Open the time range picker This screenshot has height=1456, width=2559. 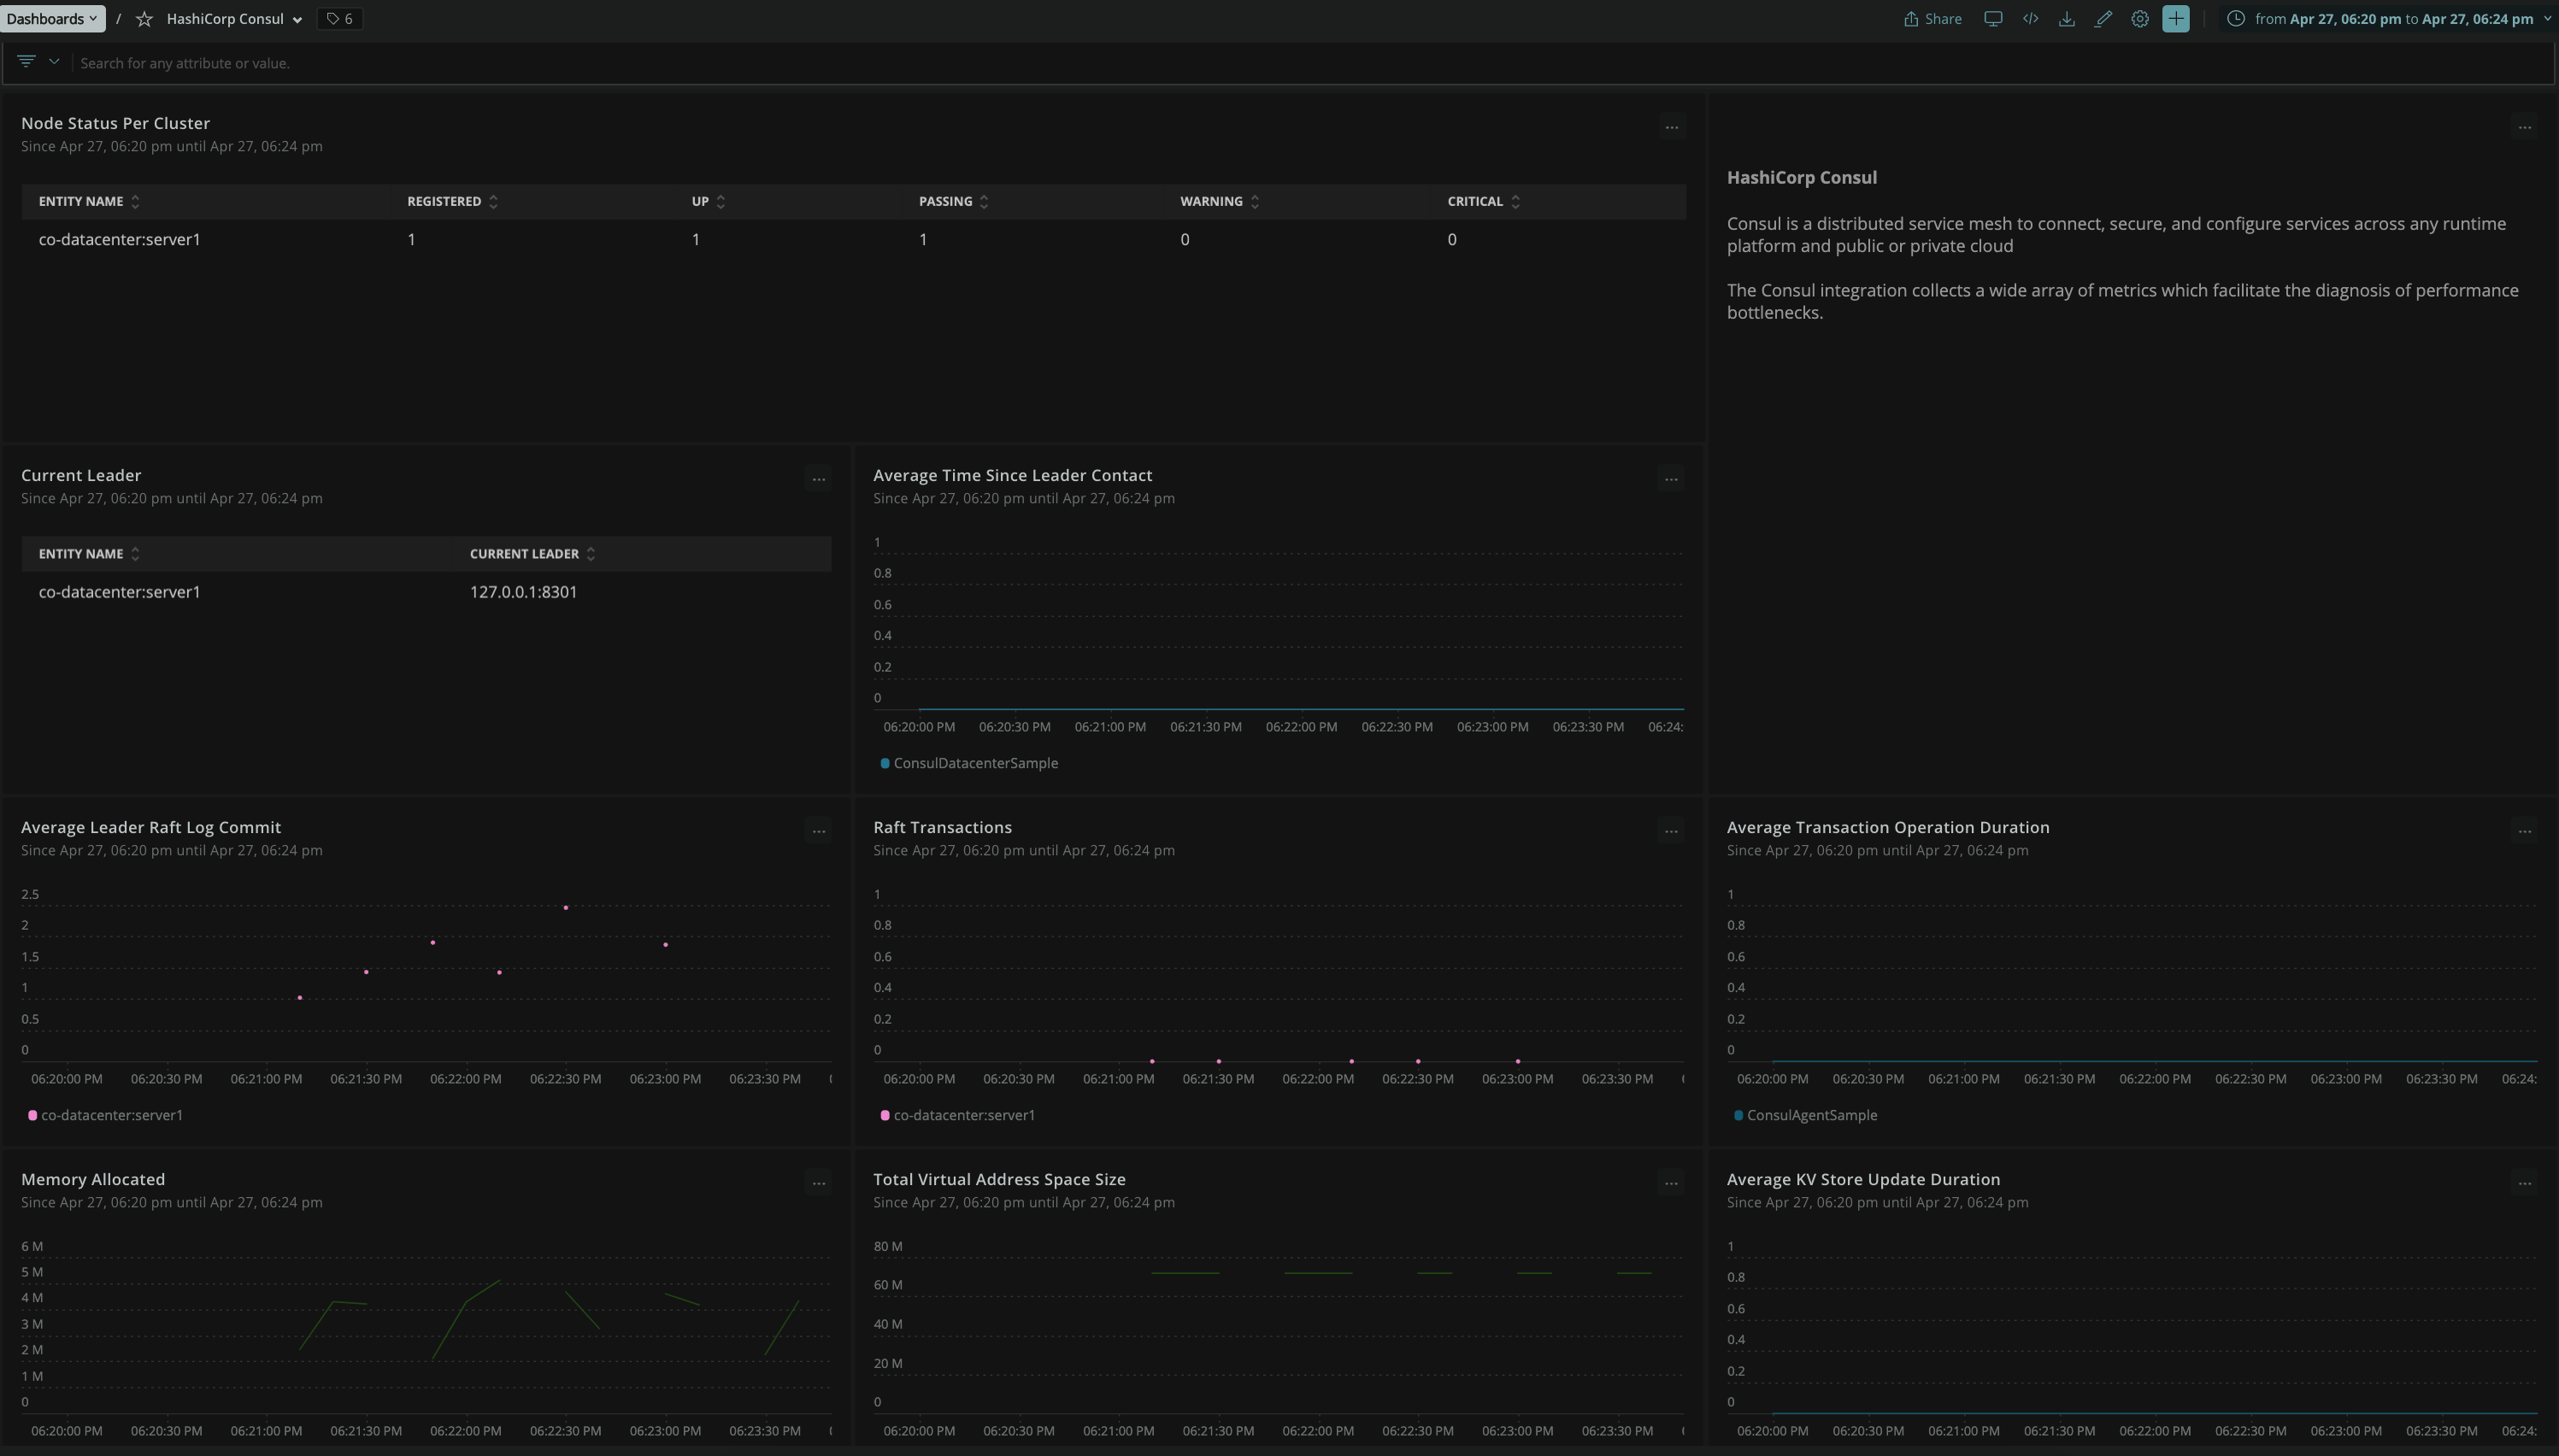pos(2390,19)
